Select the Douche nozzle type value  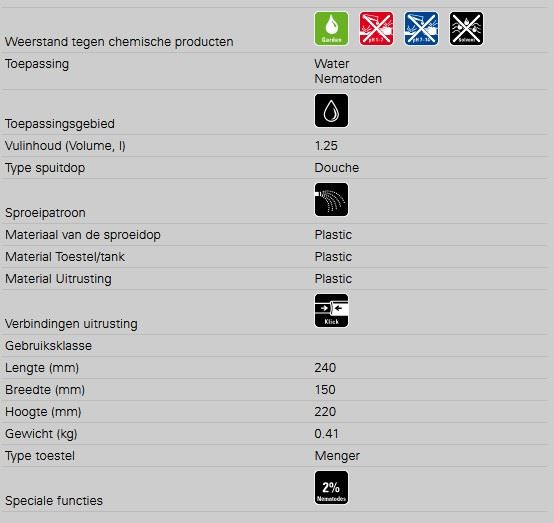(x=337, y=168)
